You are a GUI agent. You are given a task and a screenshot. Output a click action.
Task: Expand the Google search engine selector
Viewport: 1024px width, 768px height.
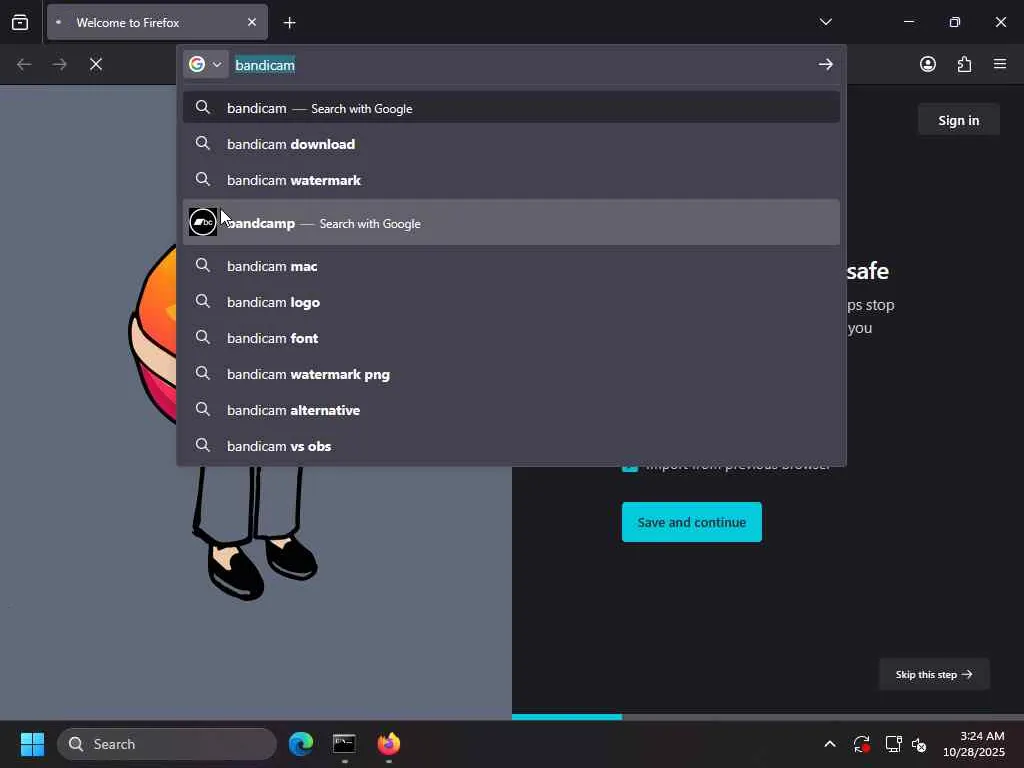[x=206, y=64]
